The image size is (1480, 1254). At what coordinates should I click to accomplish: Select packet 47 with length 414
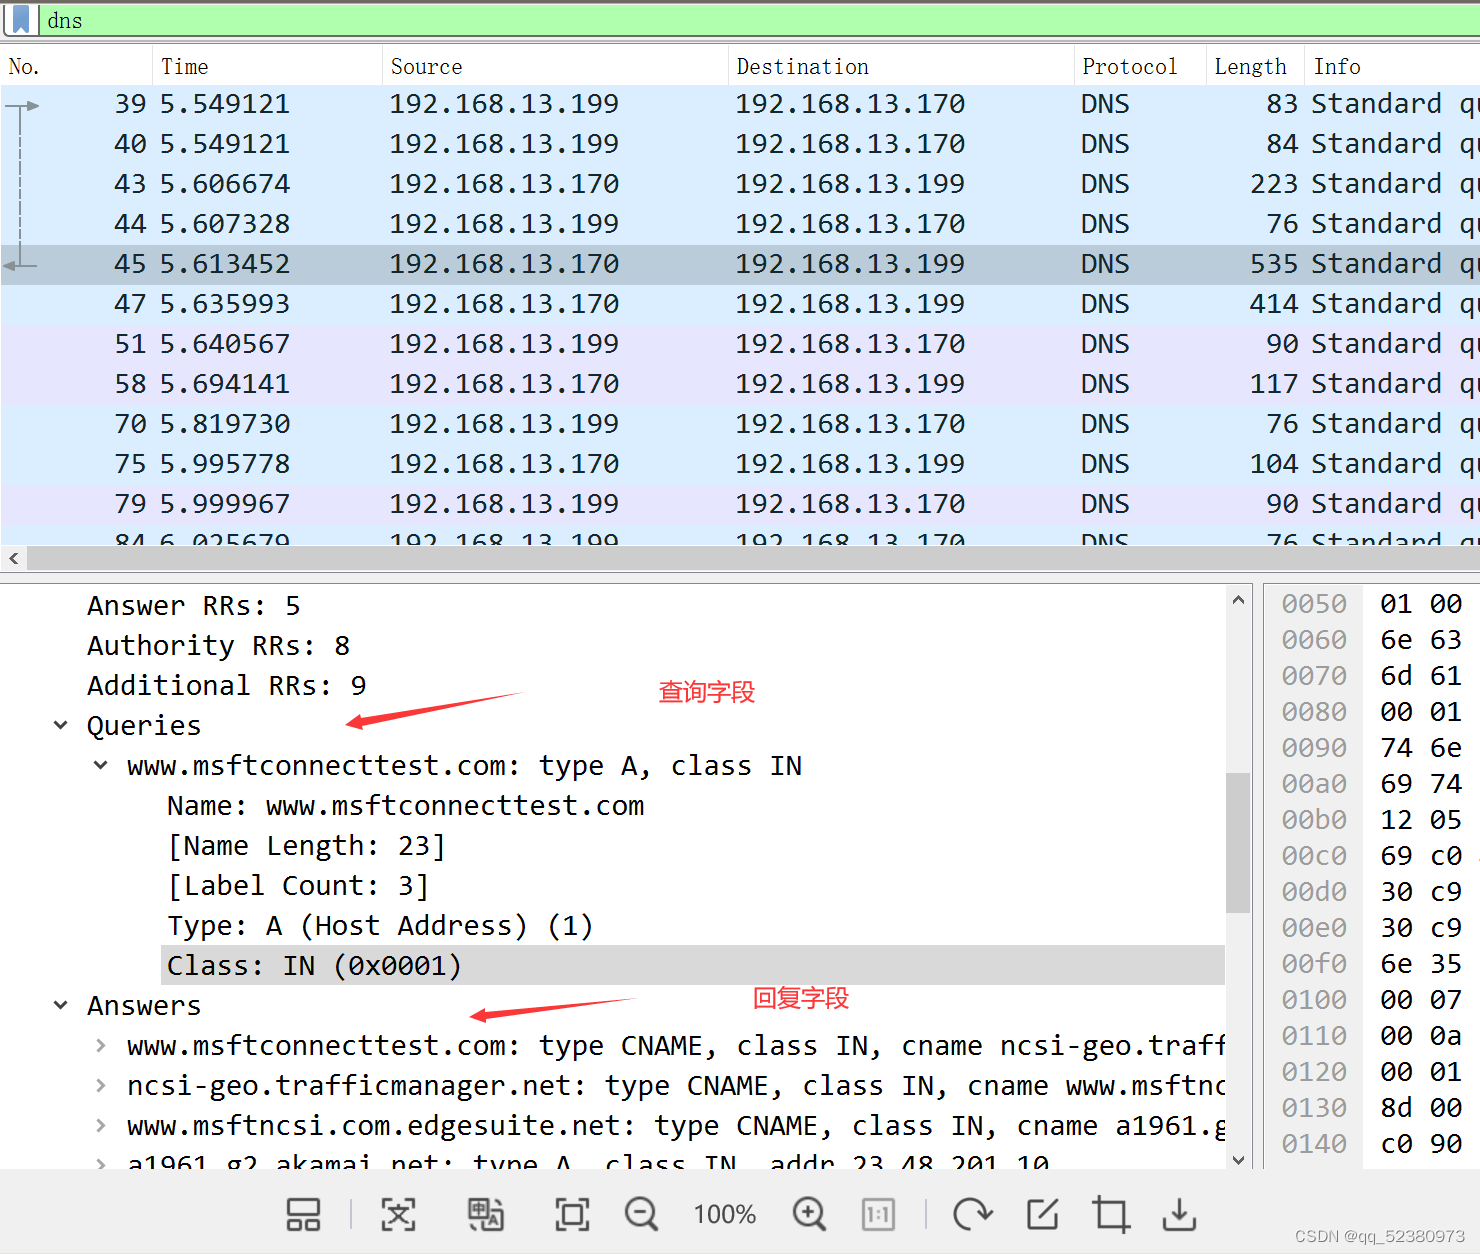click(x=740, y=304)
